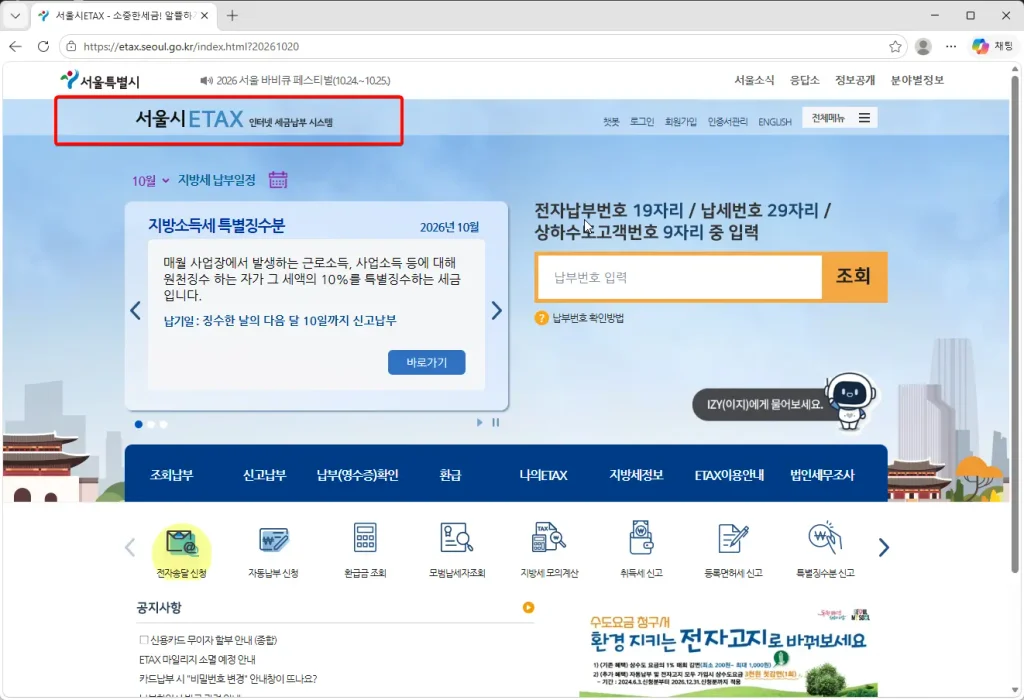Click the 인증서관리 link
Image resolution: width=1024 pixels, height=700 pixels.
728,121
